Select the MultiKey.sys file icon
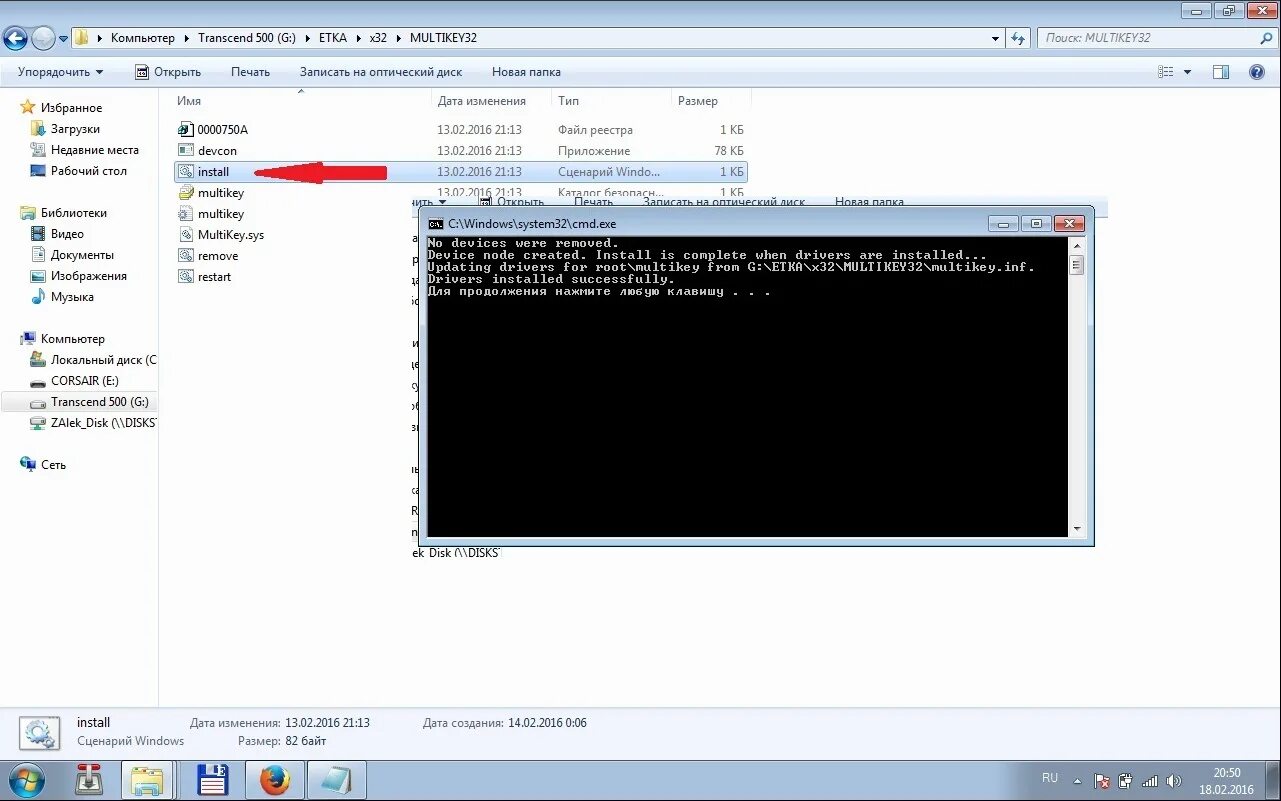 pos(185,234)
